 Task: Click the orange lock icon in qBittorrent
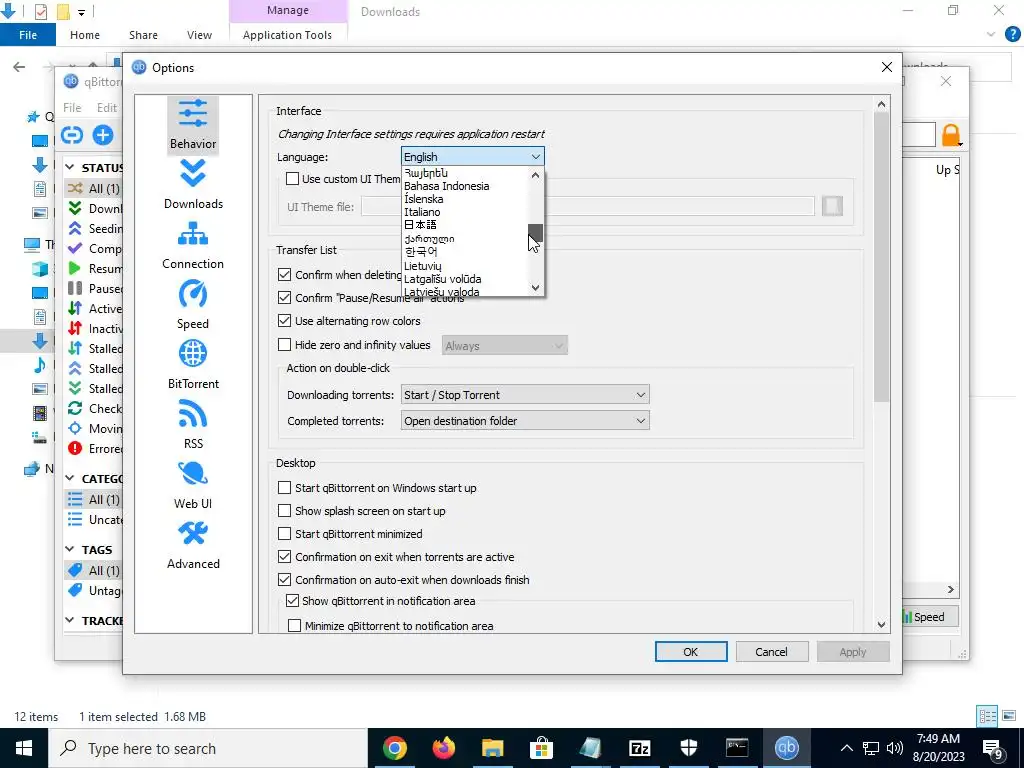(x=951, y=135)
